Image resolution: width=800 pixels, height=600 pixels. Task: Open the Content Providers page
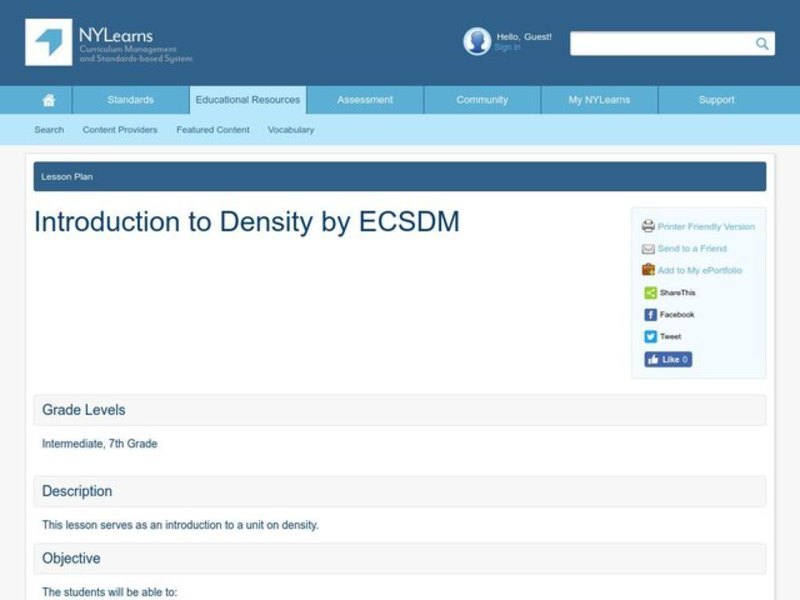point(120,129)
